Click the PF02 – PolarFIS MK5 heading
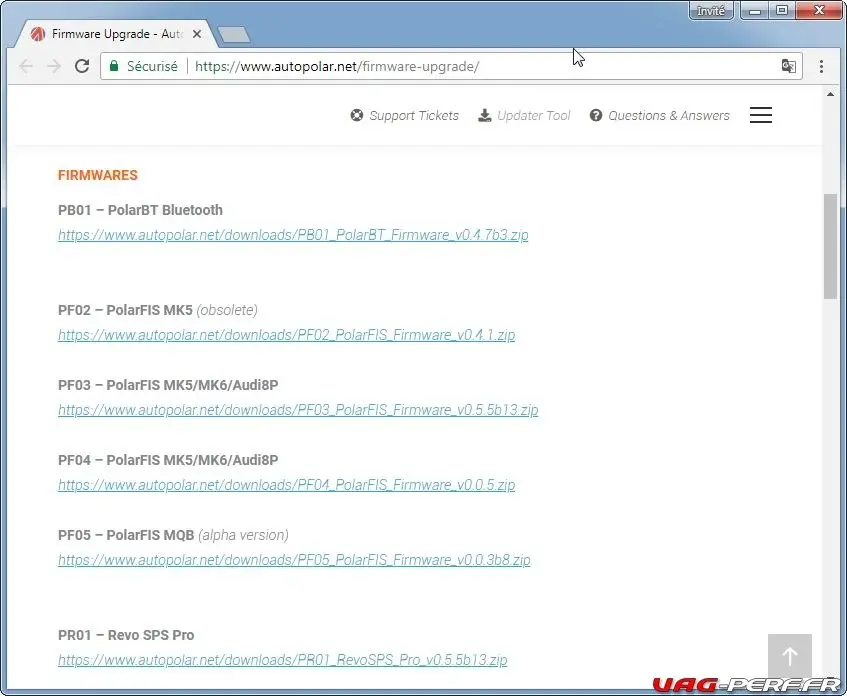 [125, 310]
